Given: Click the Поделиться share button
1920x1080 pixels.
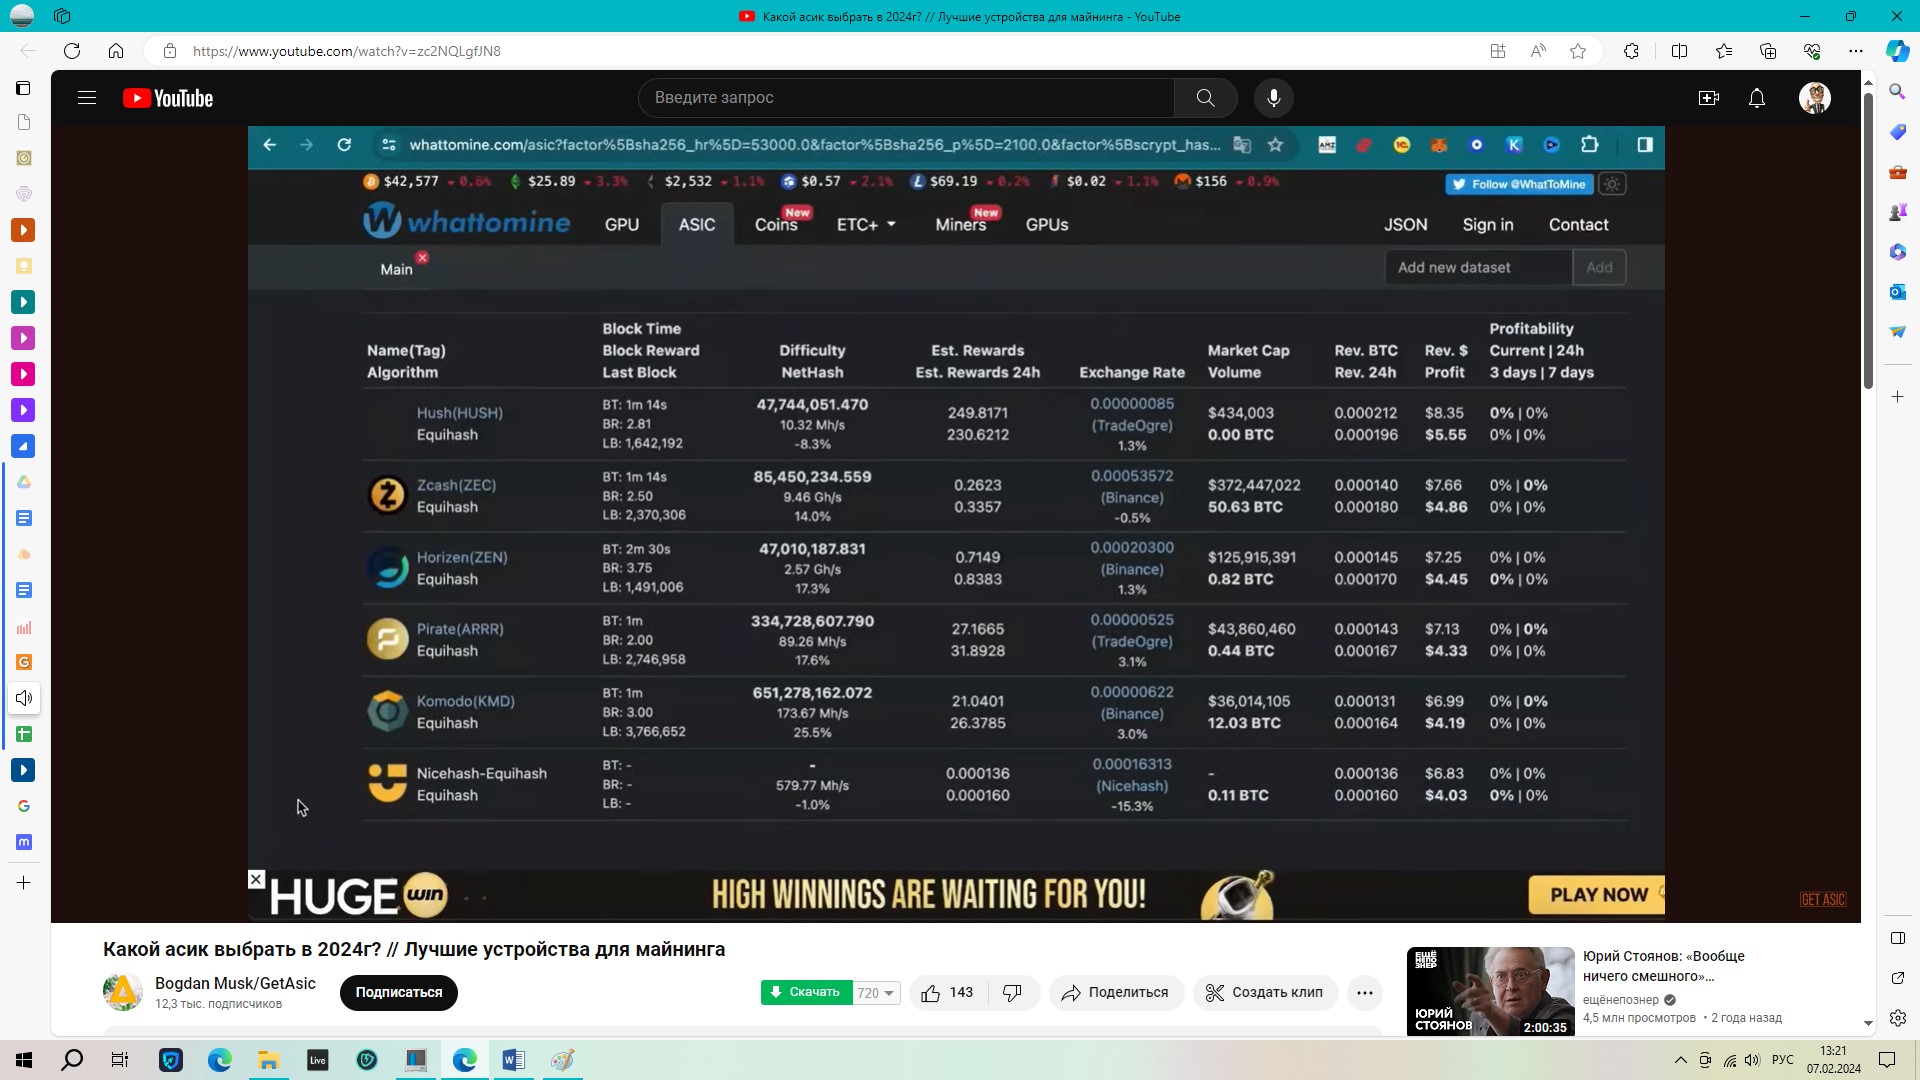Looking at the screenshot, I should tap(1116, 992).
